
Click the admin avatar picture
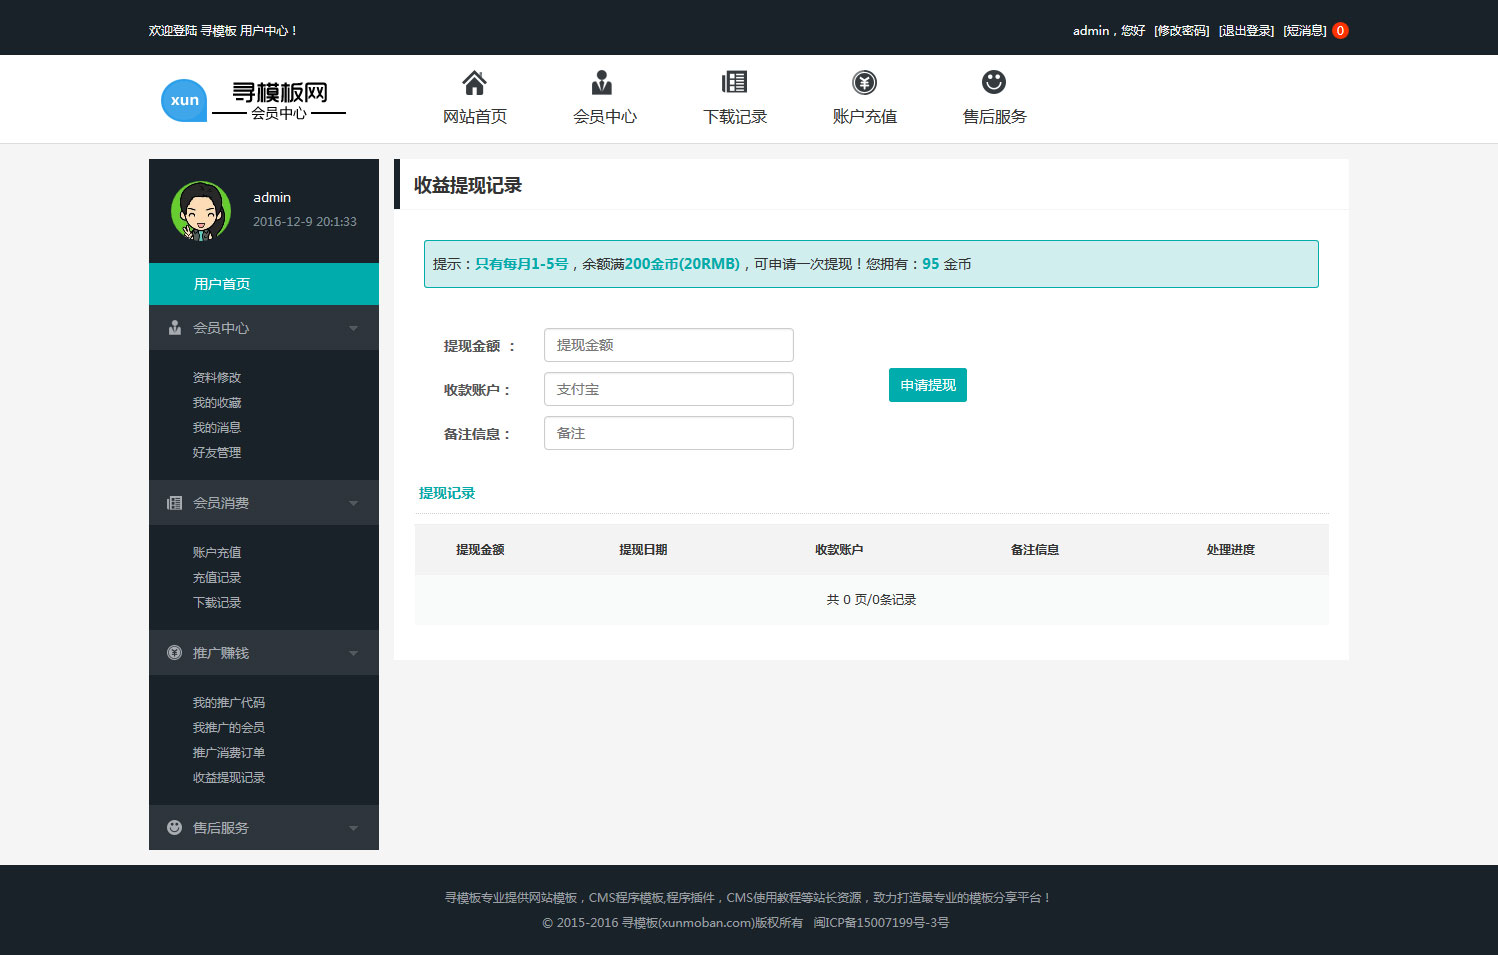[x=201, y=211]
